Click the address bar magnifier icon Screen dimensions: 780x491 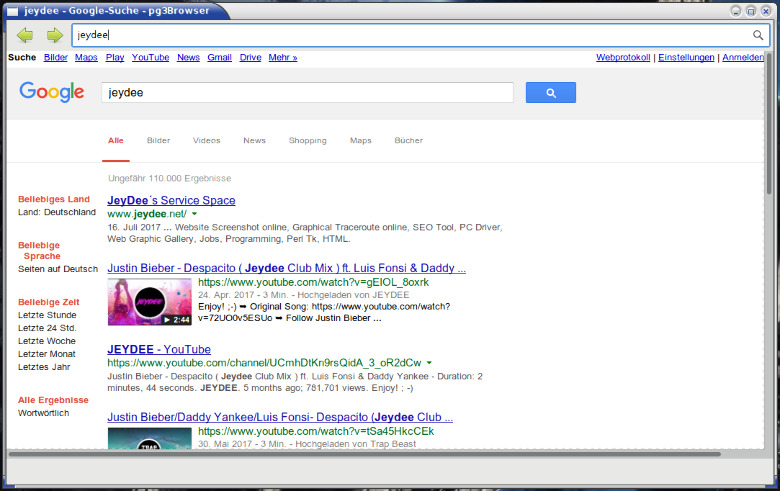(x=758, y=35)
